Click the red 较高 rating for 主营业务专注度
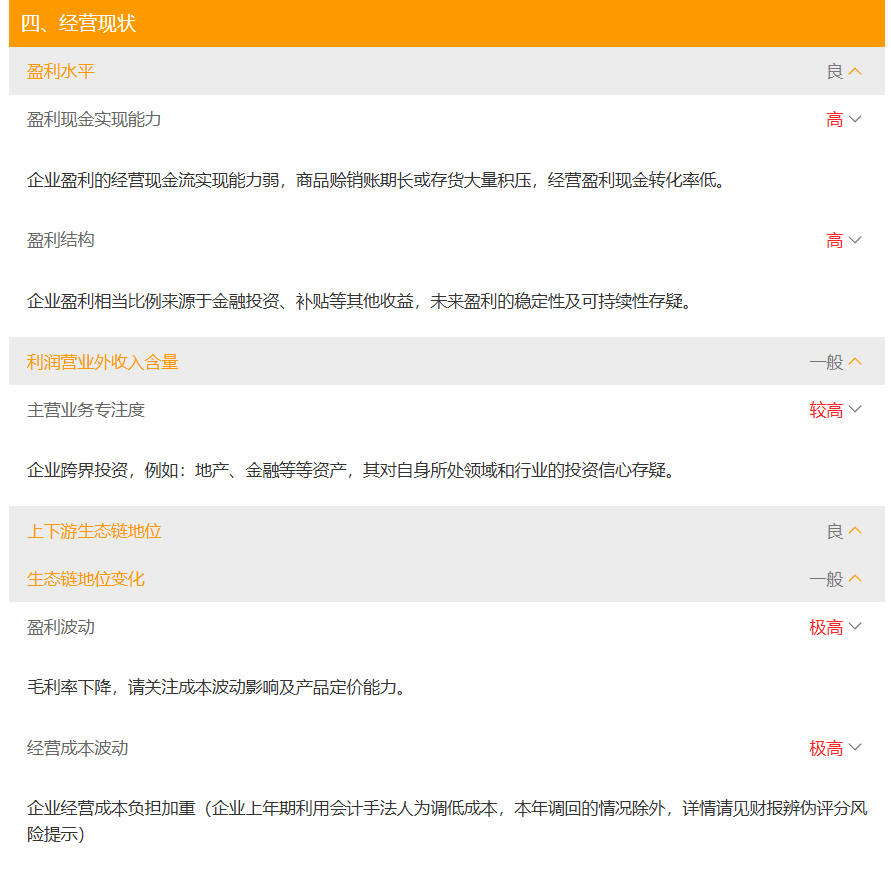The height and width of the screenshot is (870, 891). coord(826,410)
